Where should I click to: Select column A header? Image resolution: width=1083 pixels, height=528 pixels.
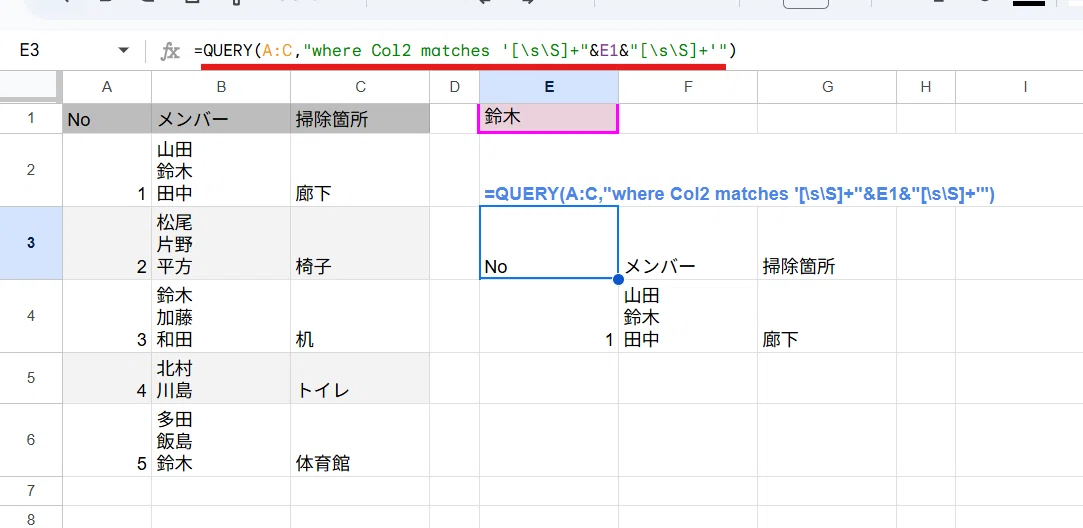click(107, 86)
